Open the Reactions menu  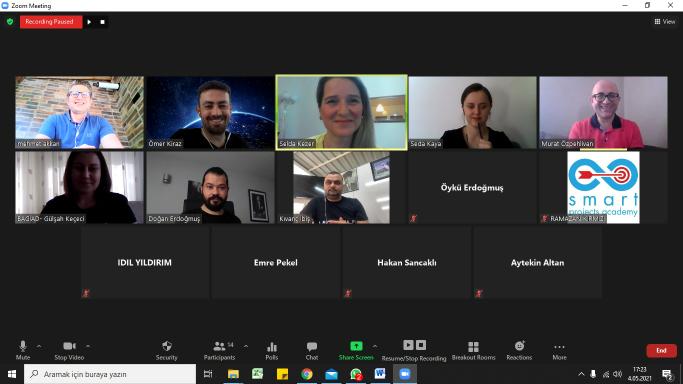coord(519,350)
